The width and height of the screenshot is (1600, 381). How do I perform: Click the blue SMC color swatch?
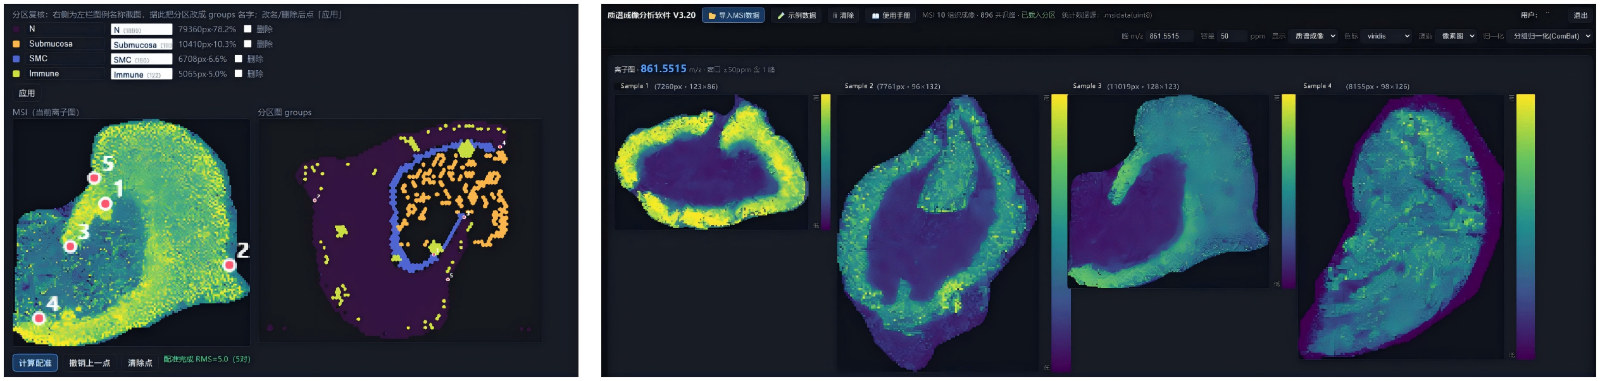coord(16,59)
